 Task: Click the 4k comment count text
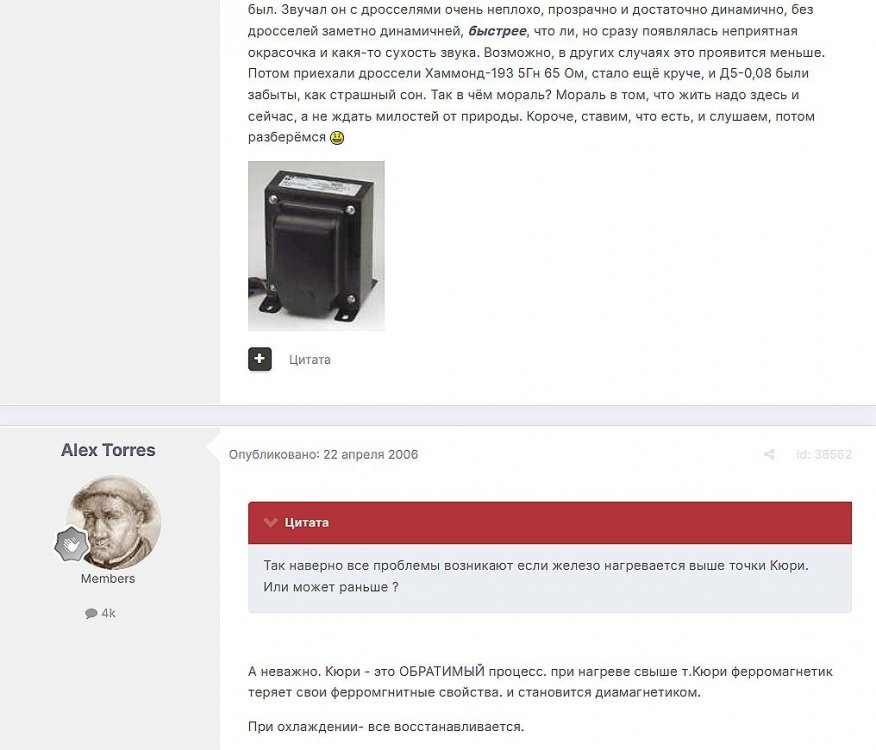click(108, 613)
